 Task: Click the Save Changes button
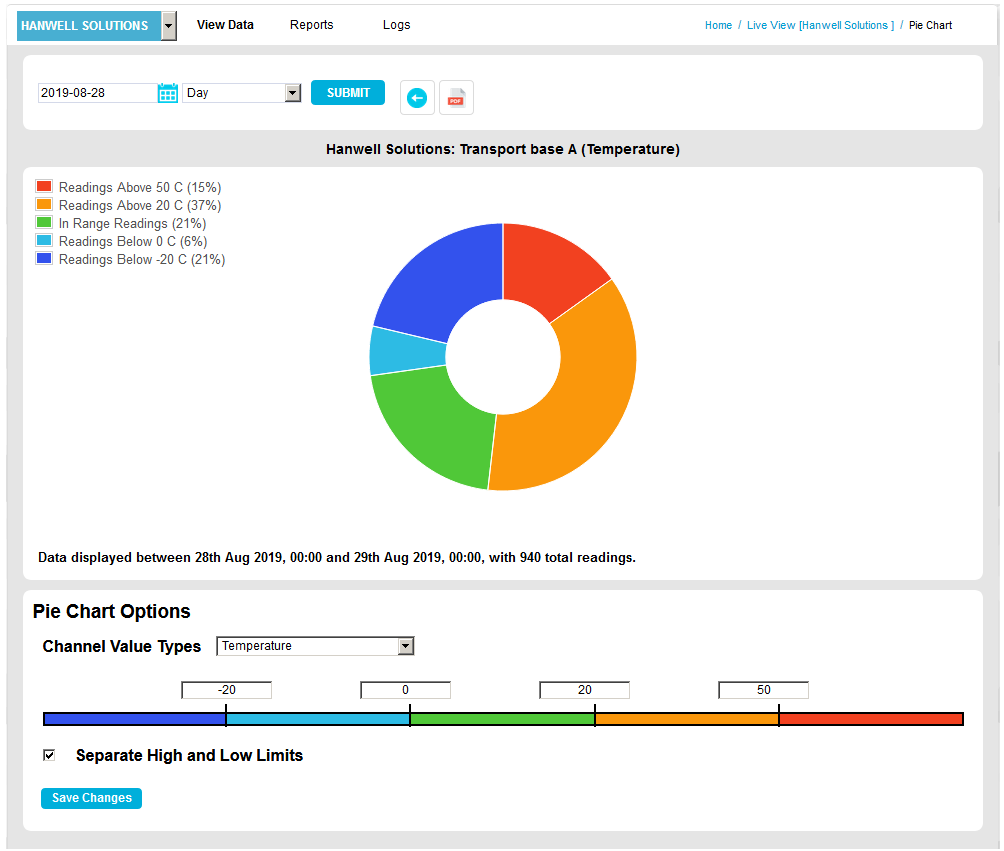click(x=92, y=798)
